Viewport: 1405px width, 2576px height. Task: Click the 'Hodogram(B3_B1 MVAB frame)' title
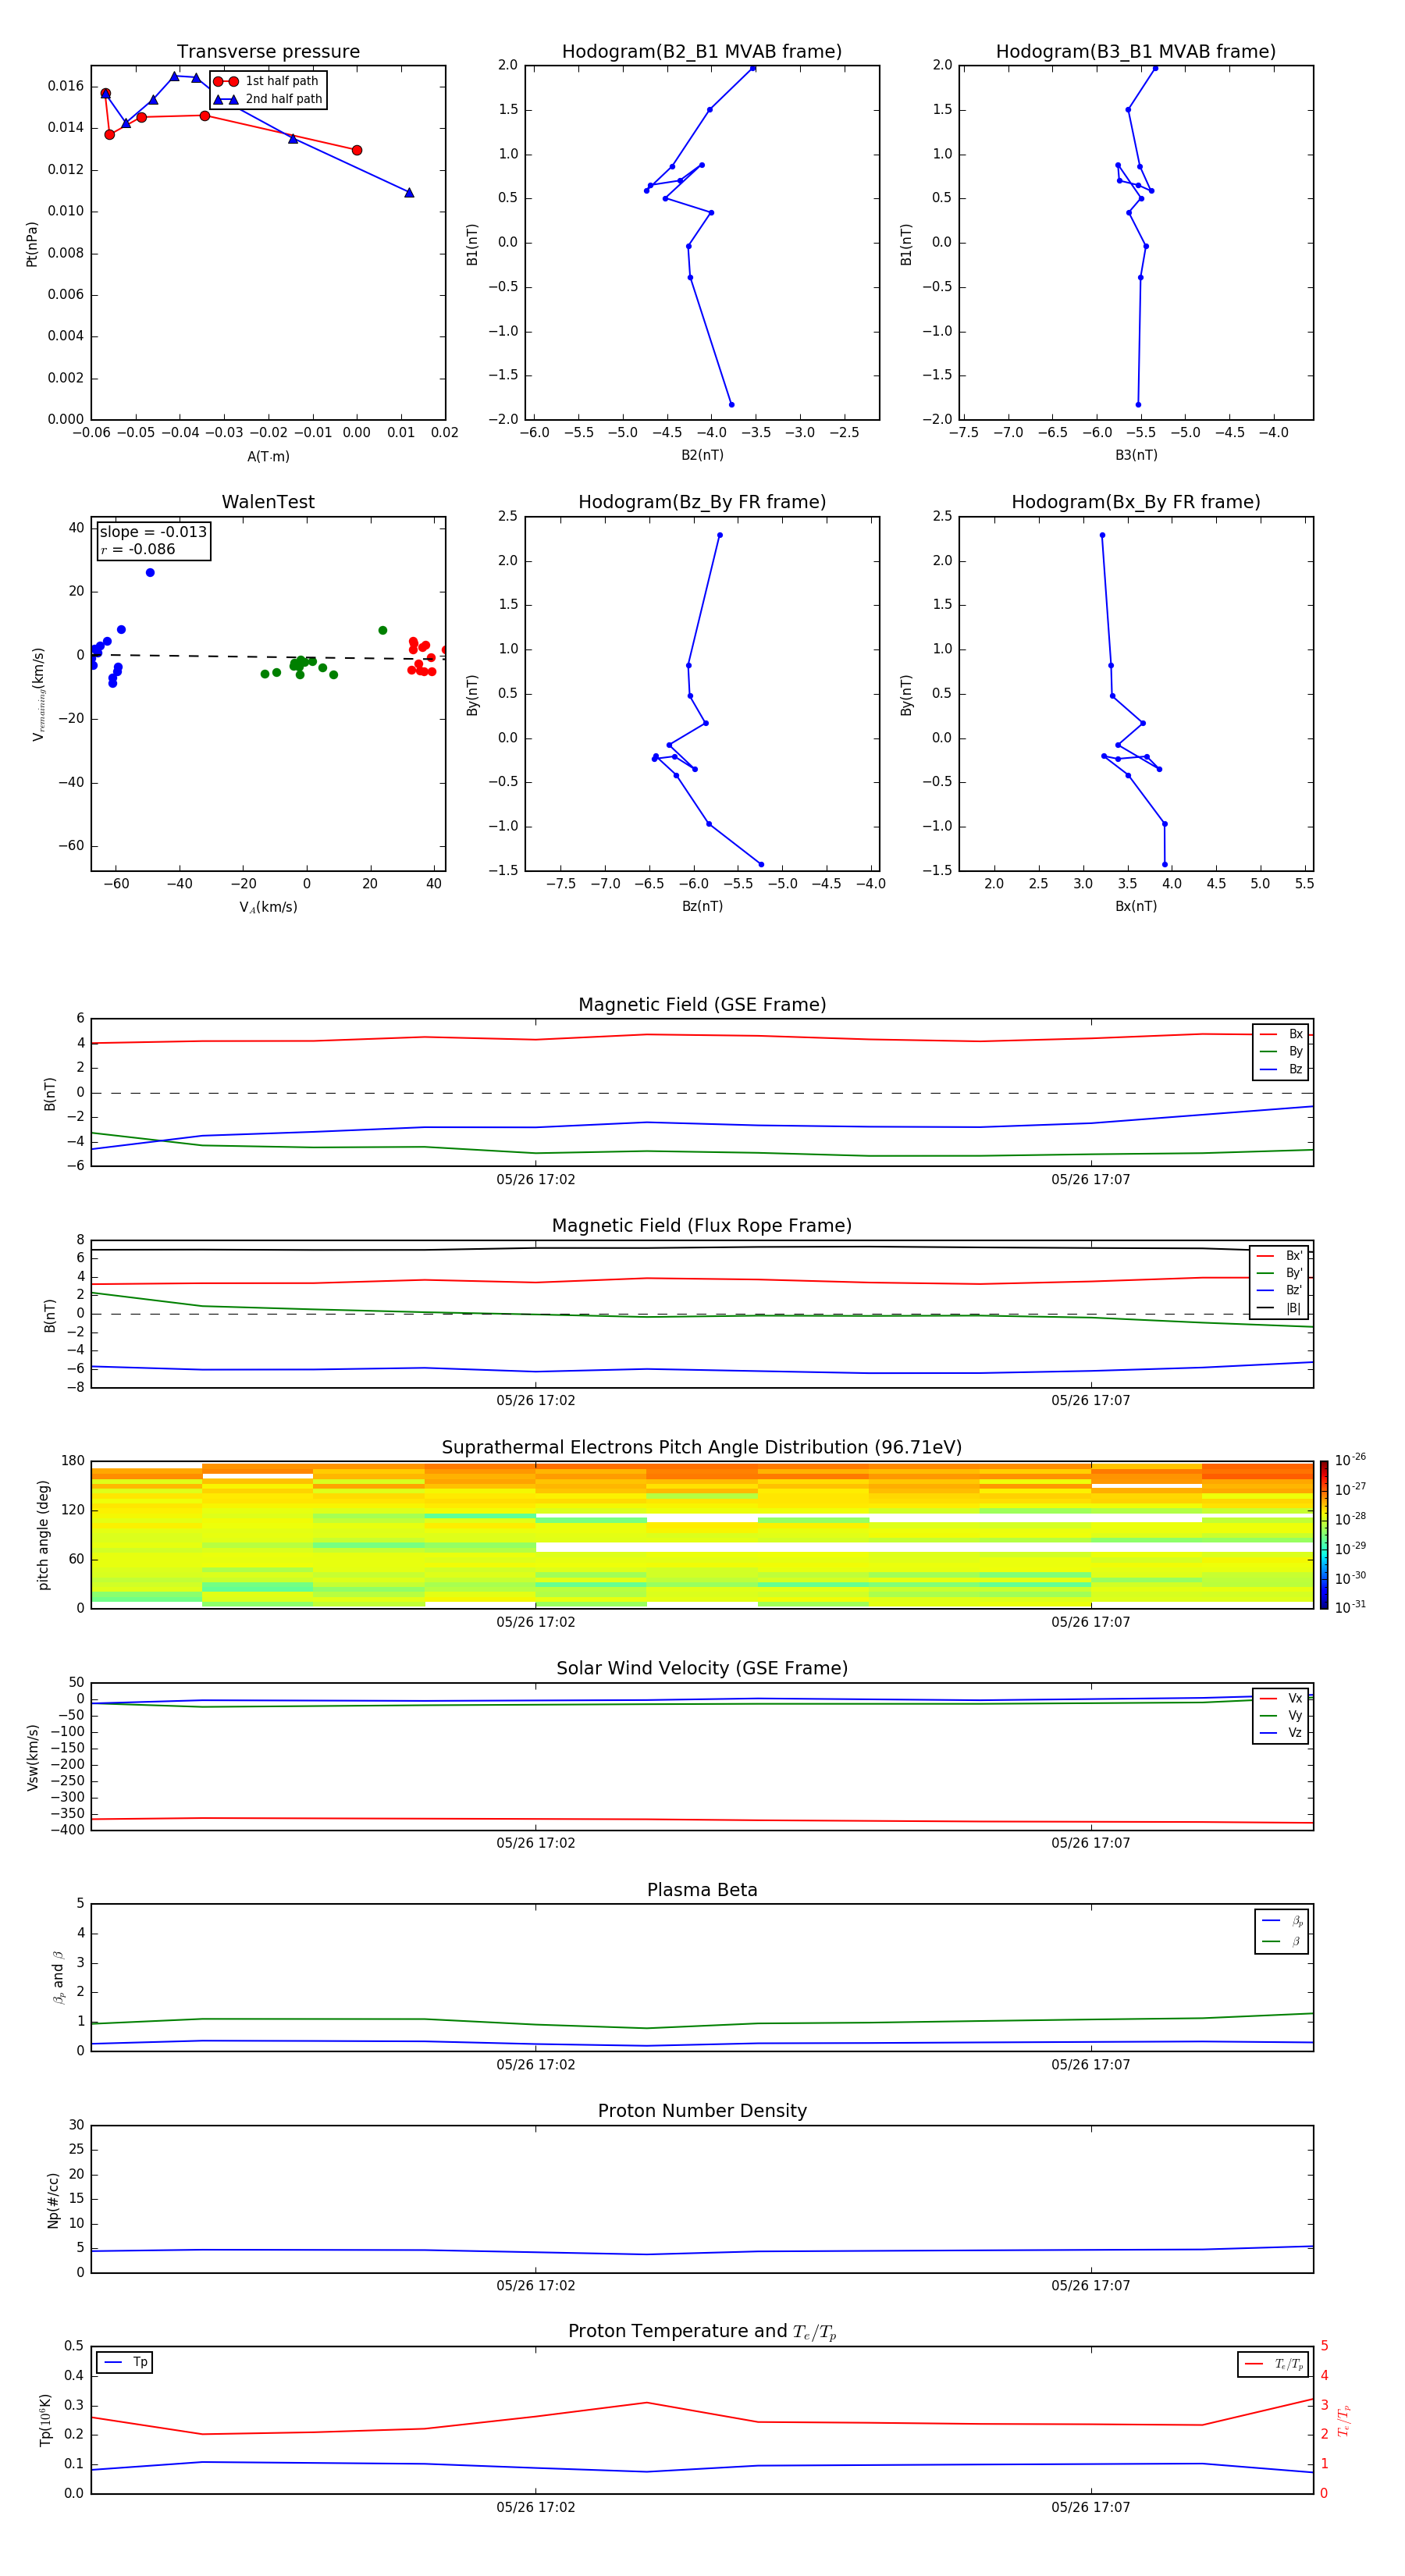(x=1136, y=52)
